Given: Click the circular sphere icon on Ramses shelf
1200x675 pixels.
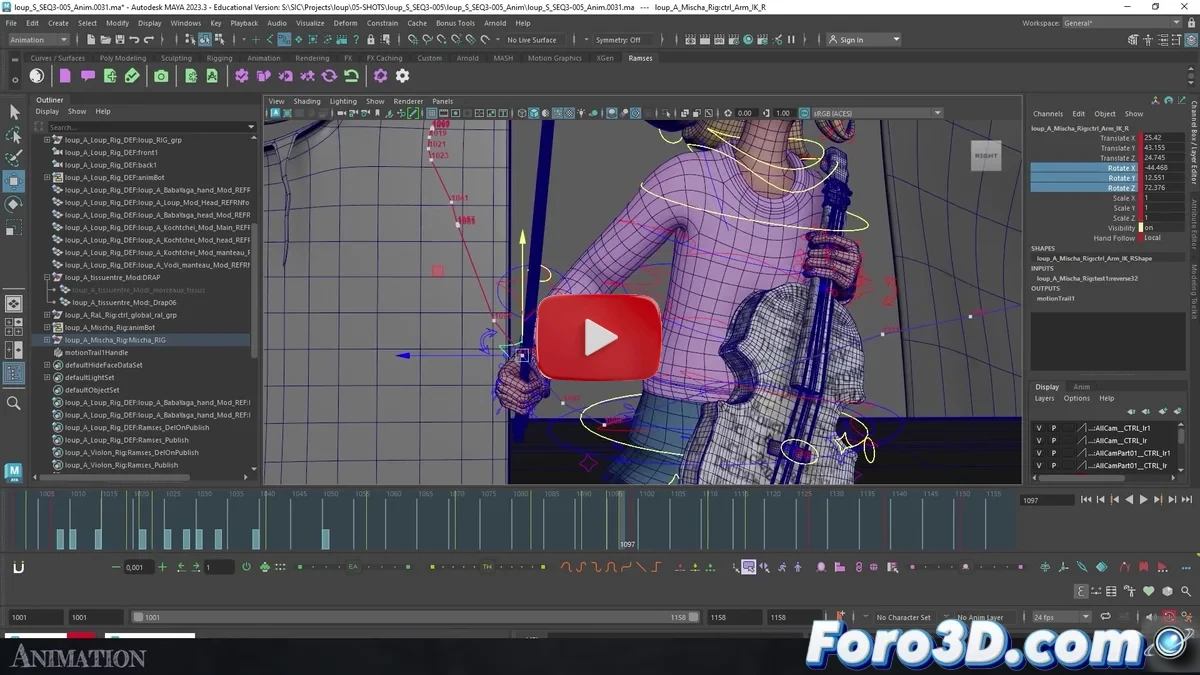Looking at the screenshot, I should coord(37,76).
